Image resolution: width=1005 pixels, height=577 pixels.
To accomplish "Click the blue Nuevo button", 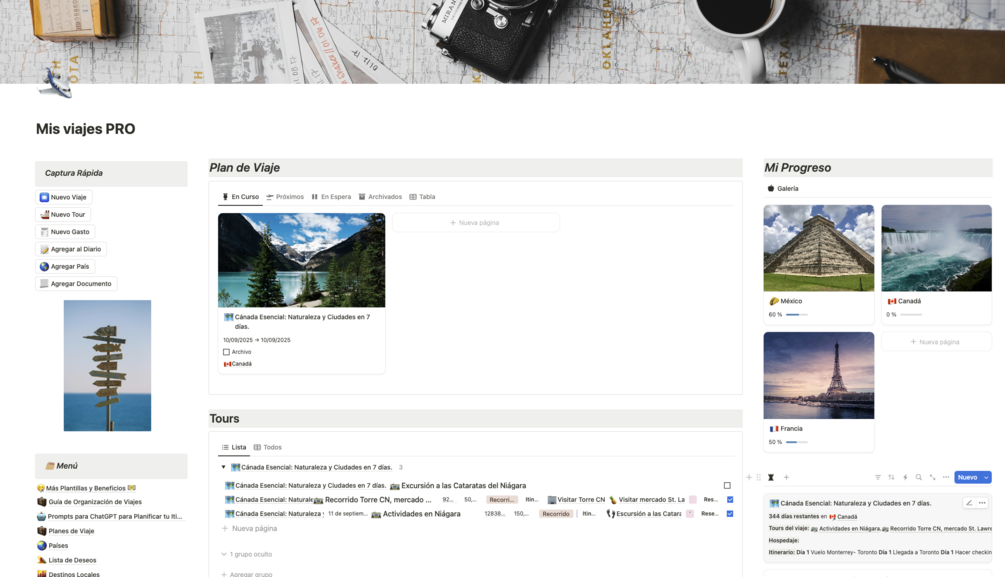I will coord(968,478).
